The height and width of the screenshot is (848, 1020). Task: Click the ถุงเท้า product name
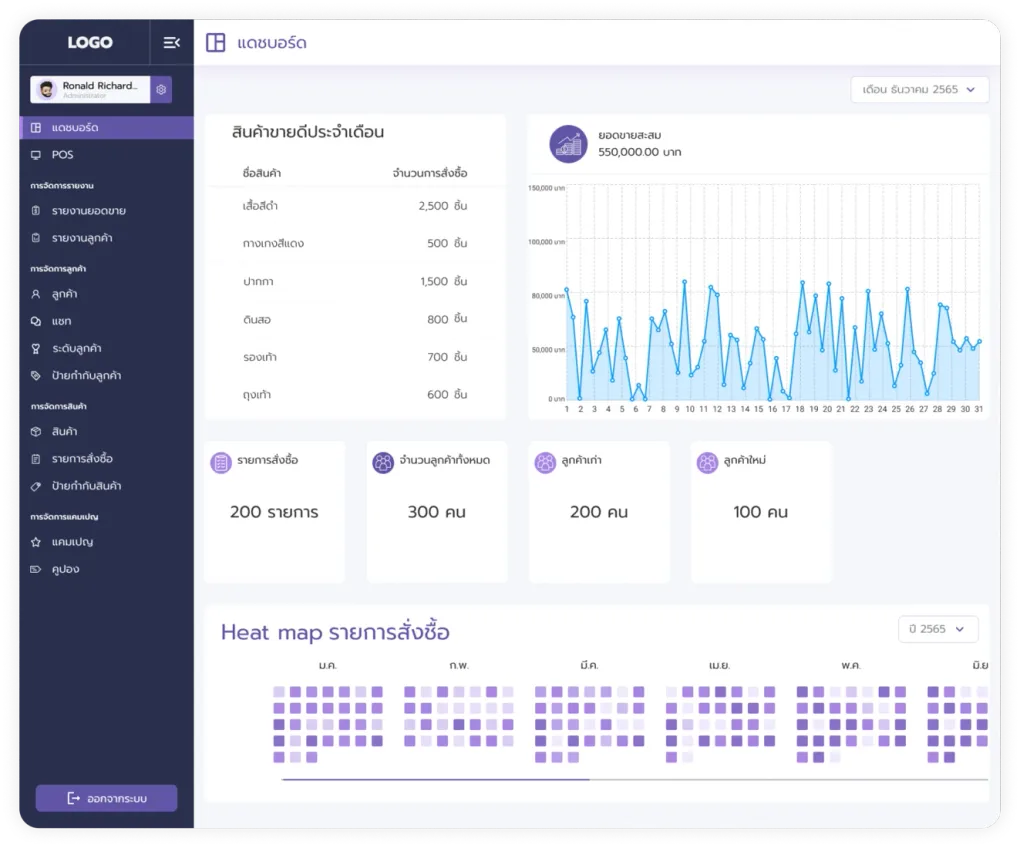pyautogui.click(x=257, y=395)
